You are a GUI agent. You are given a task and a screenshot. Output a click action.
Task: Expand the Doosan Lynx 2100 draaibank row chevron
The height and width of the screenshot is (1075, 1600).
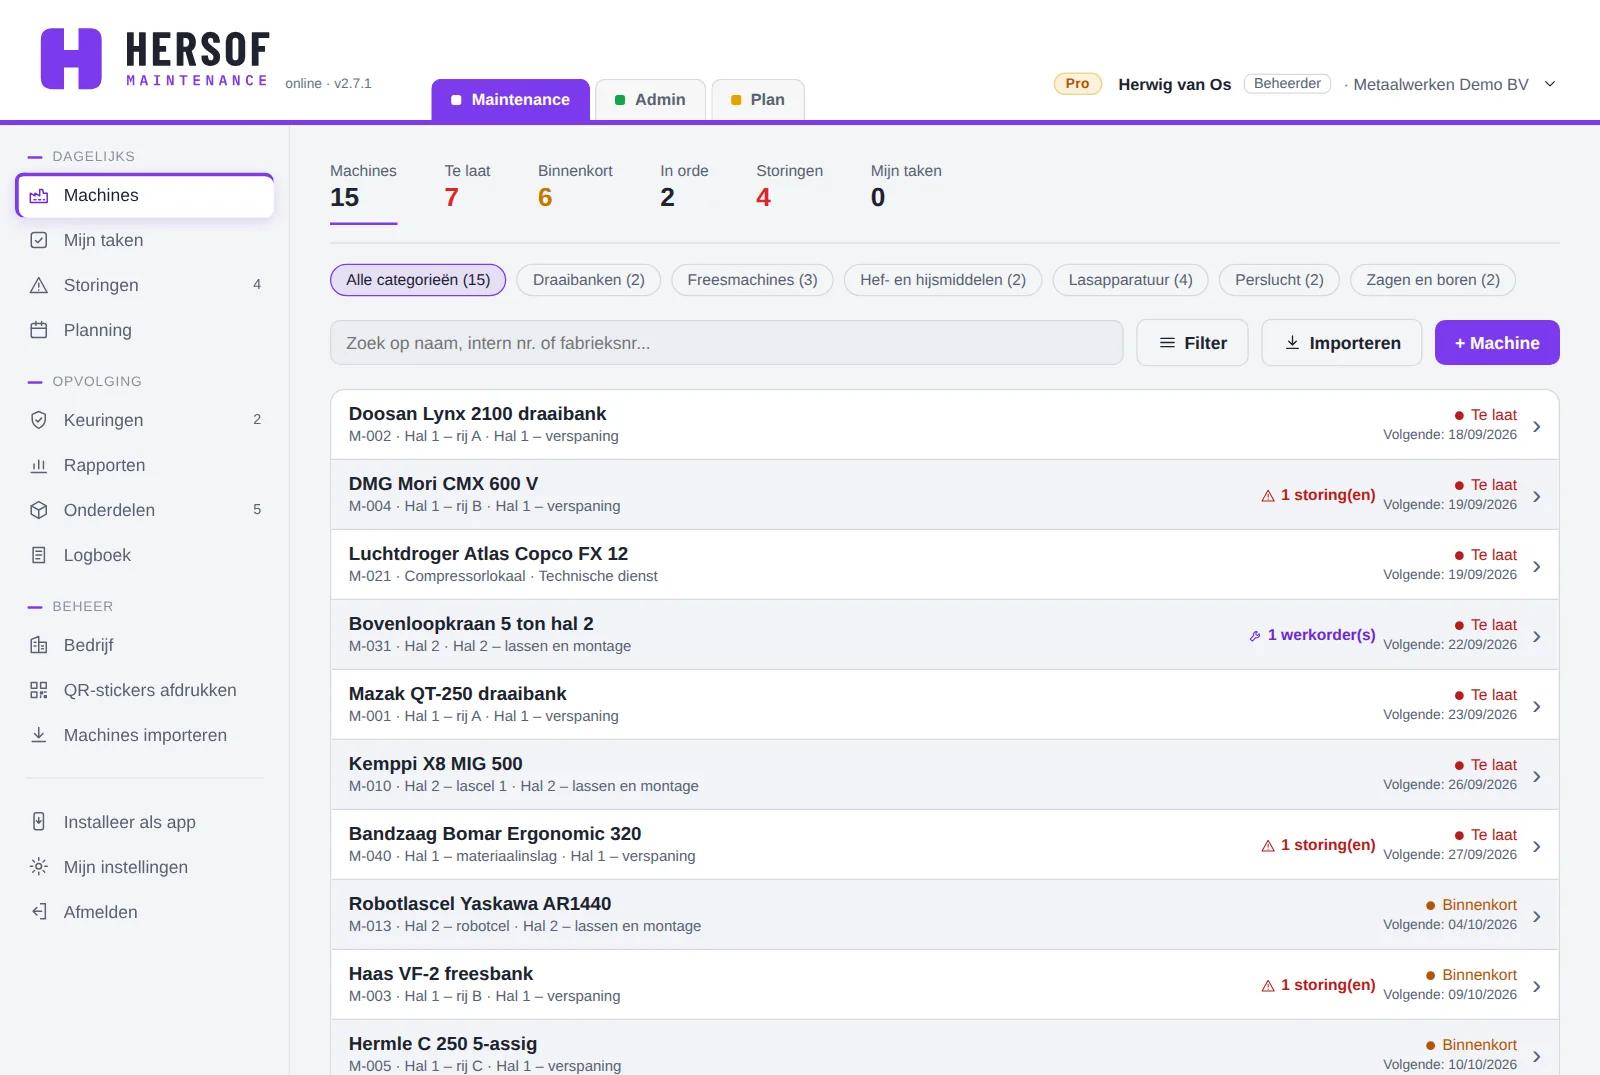tap(1537, 426)
